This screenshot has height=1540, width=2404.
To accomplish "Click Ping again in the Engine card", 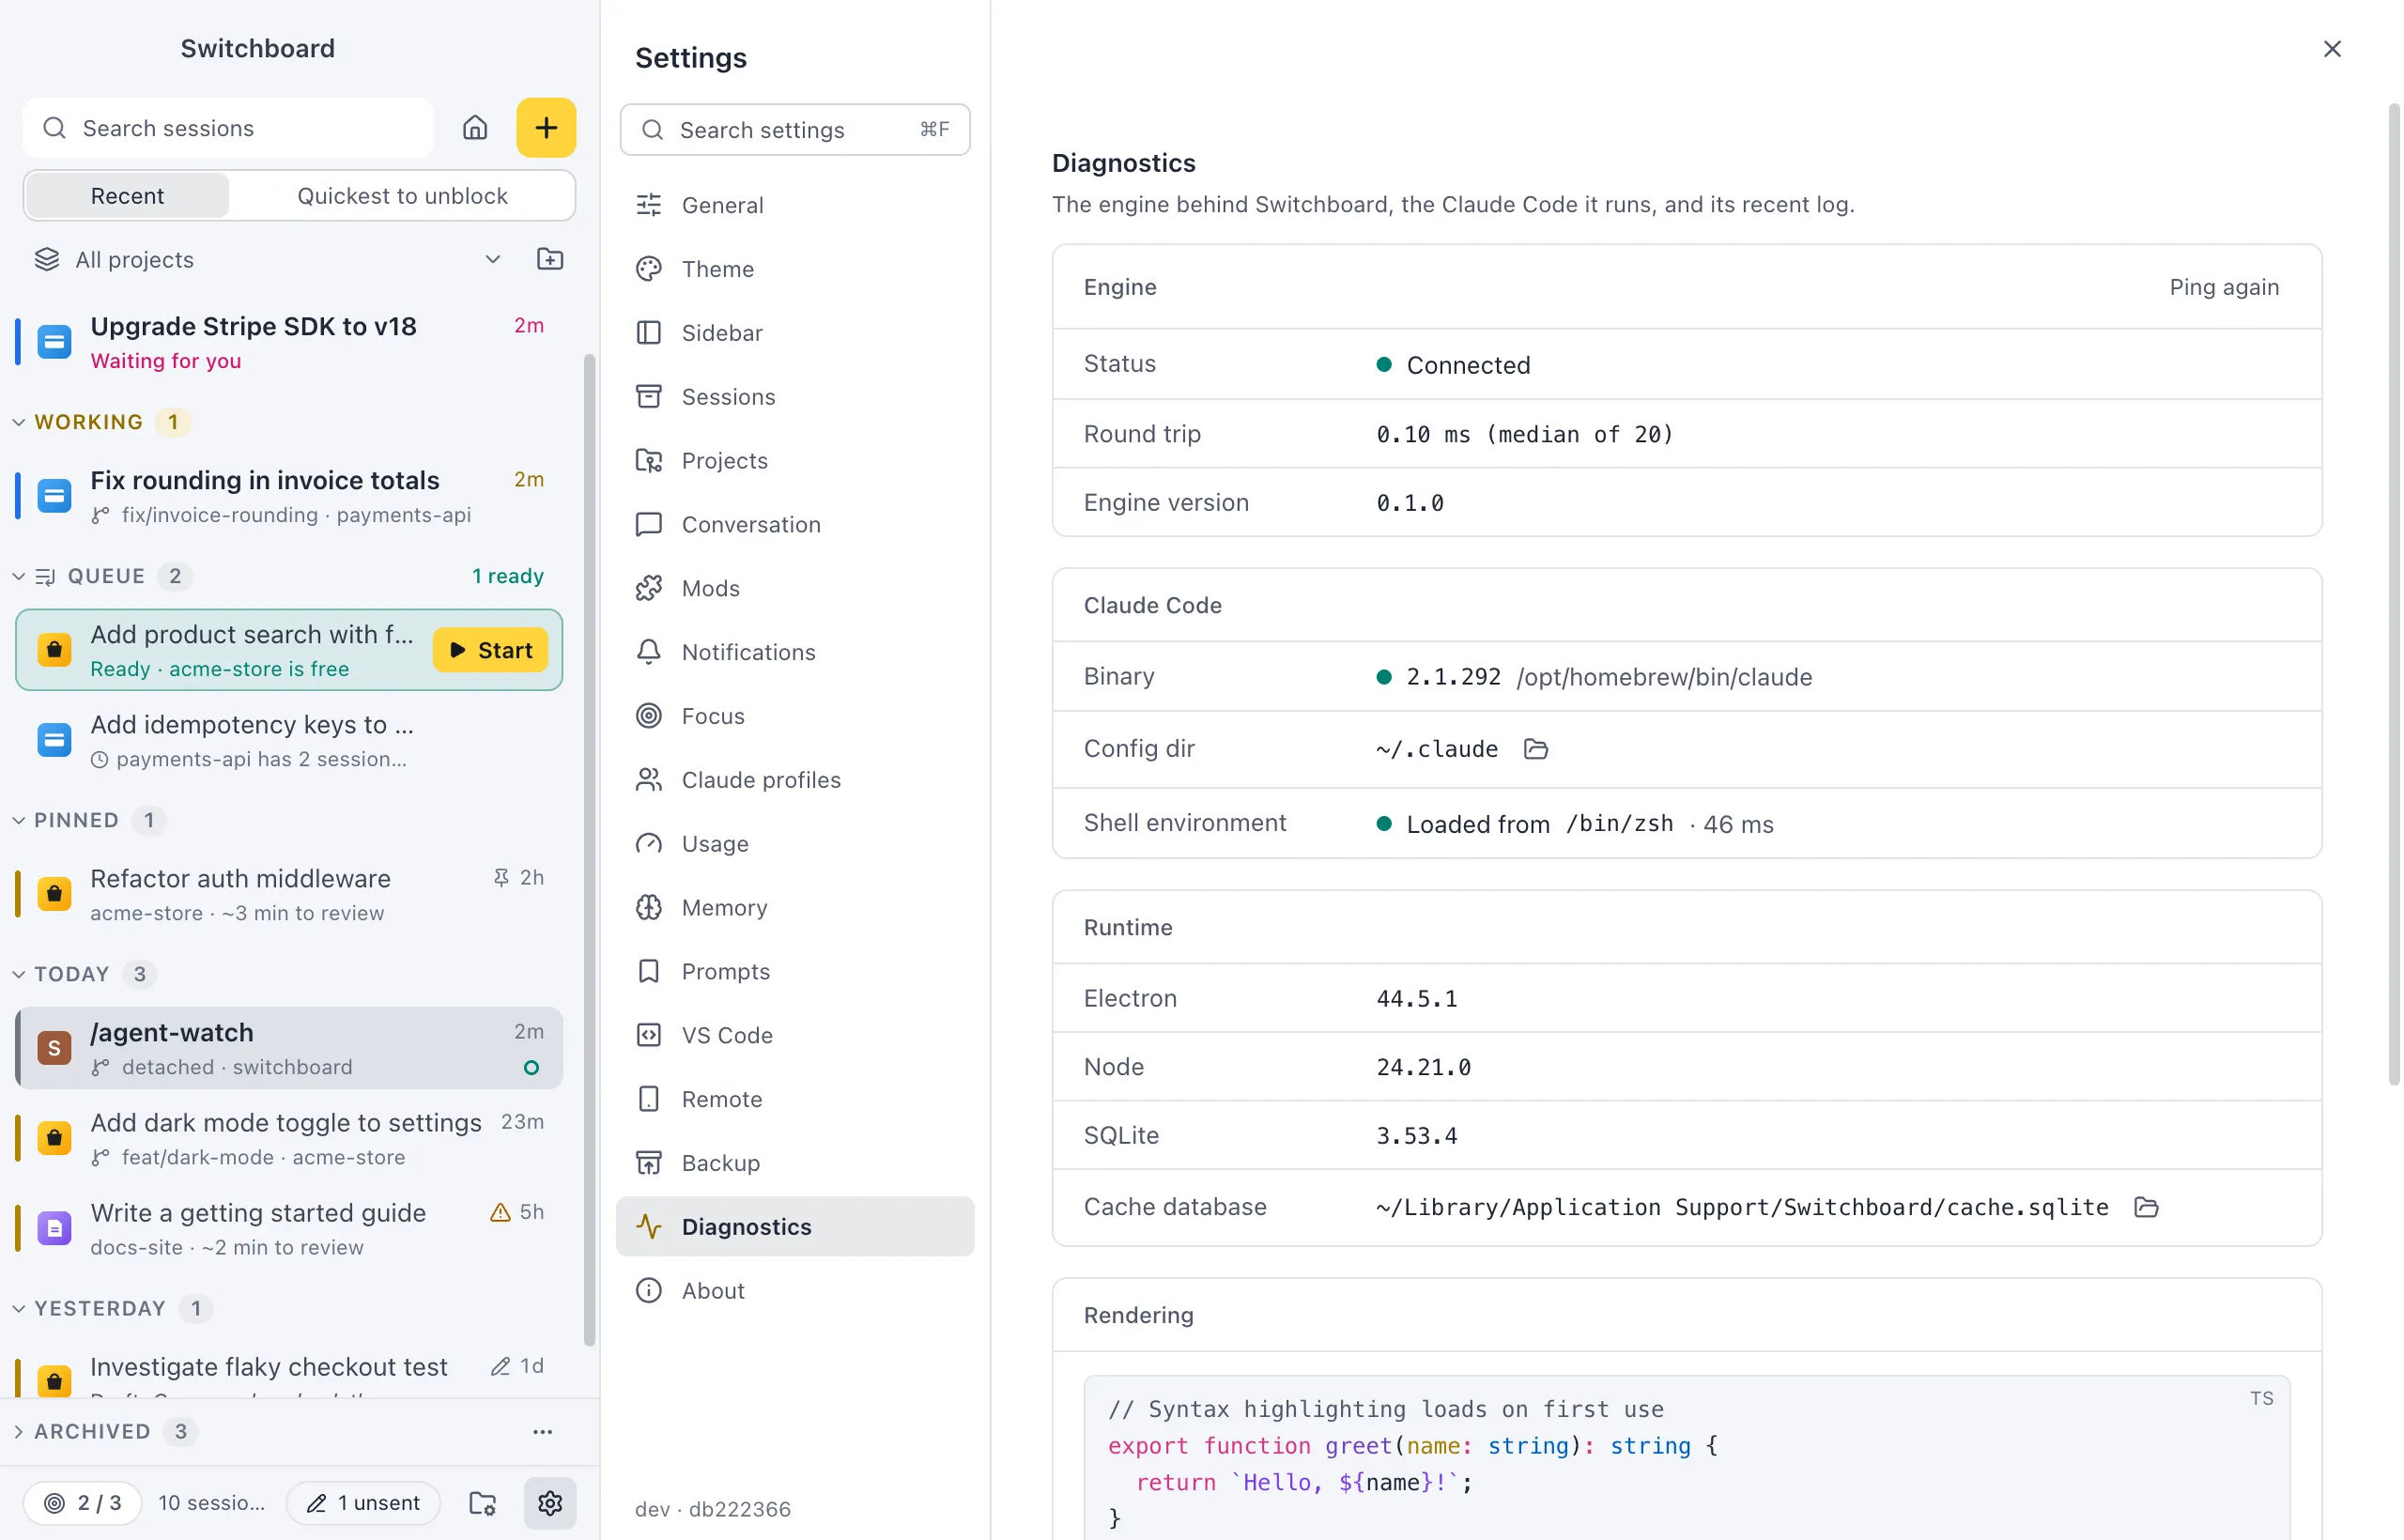I will click(x=2224, y=287).
